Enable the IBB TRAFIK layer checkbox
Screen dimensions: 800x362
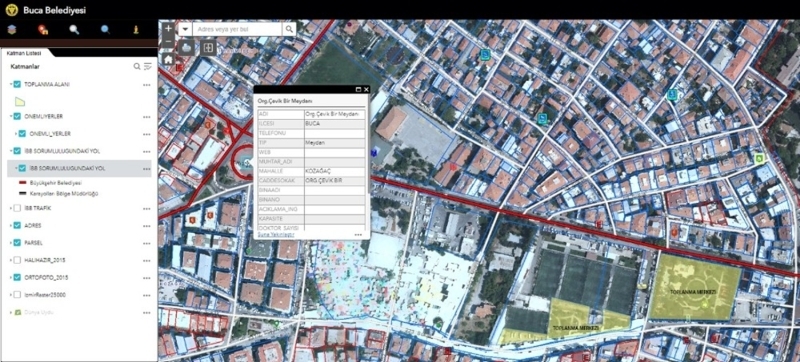pyautogui.click(x=17, y=208)
